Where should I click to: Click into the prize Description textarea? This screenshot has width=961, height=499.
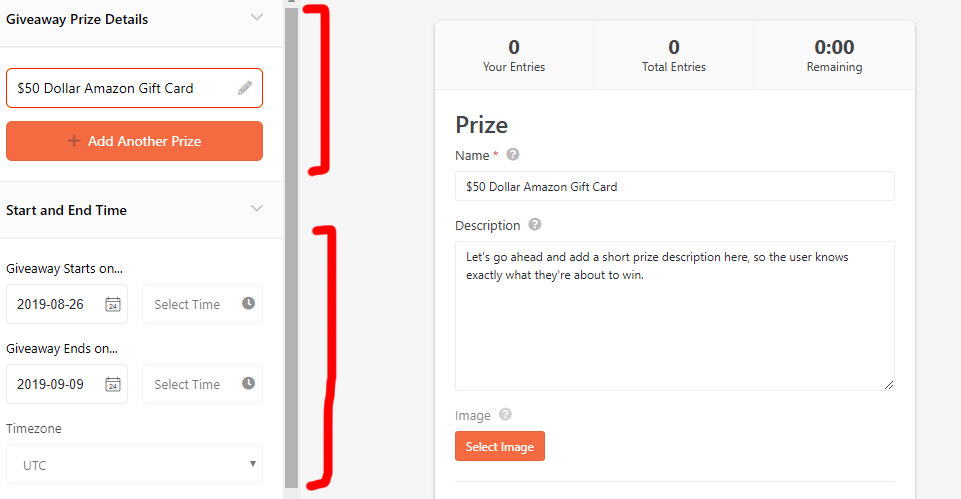point(674,315)
